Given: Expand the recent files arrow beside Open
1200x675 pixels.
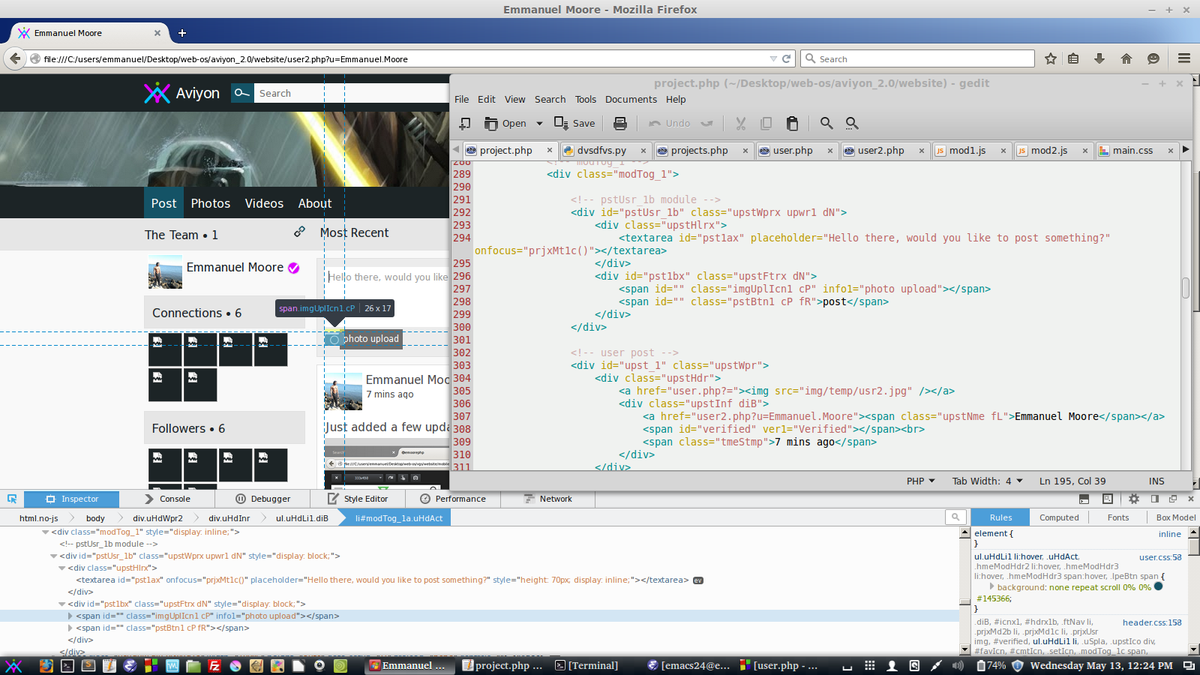Looking at the screenshot, I should [539, 124].
